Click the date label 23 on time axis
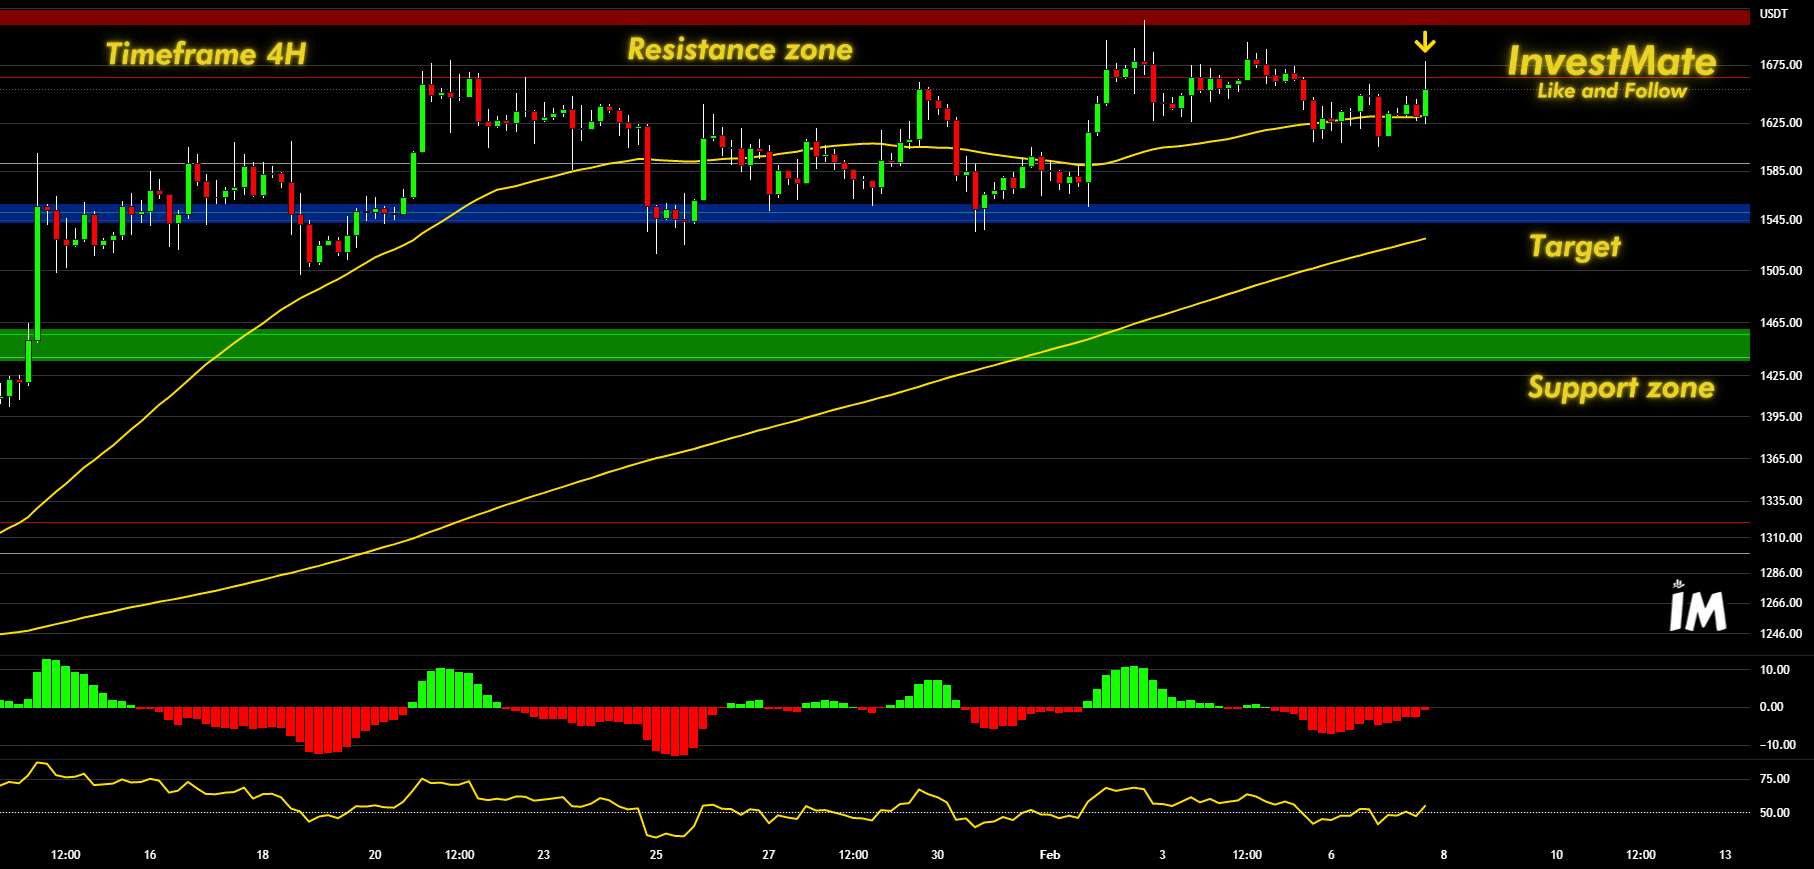The image size is (1814, 869). [x=544, y=855]
